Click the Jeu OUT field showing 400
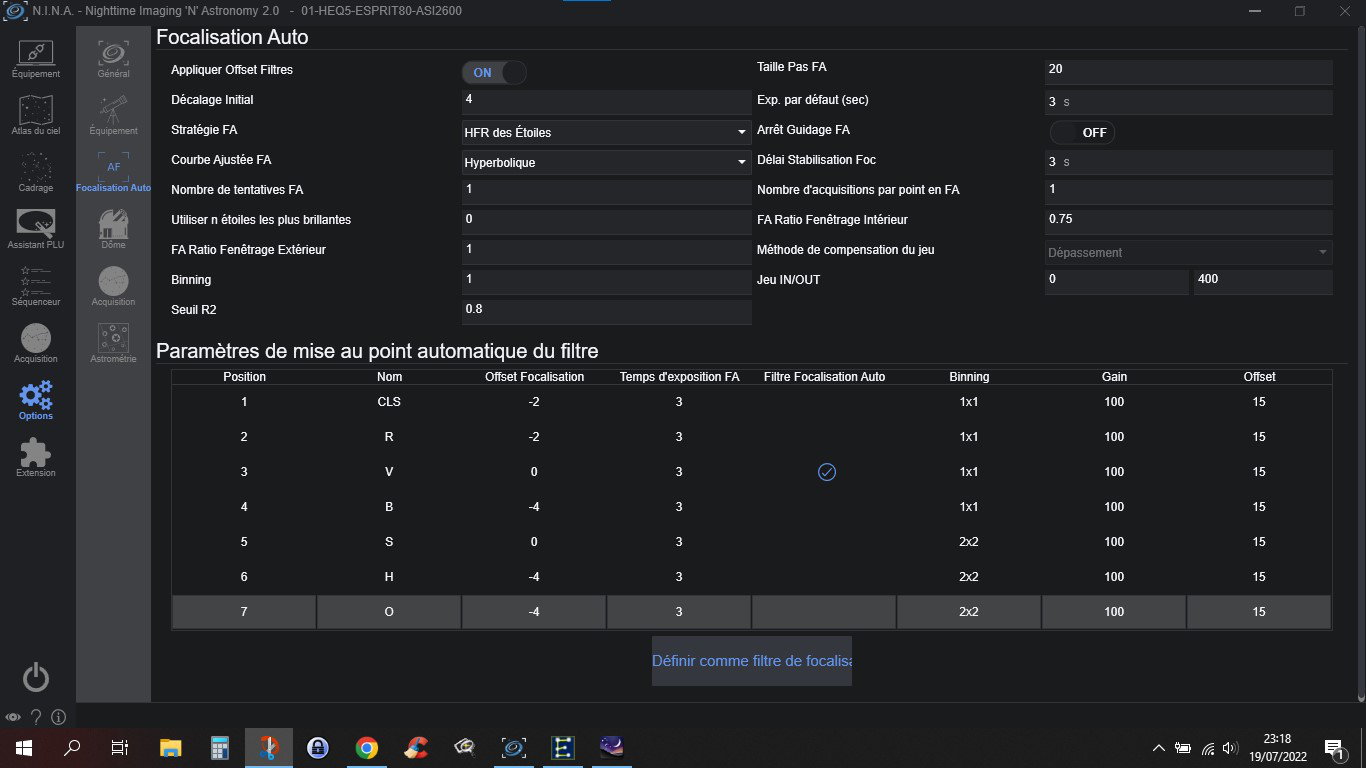The width and height of the screenshot is (1366, 768). pyautogui.click(x=1263, y=282)
